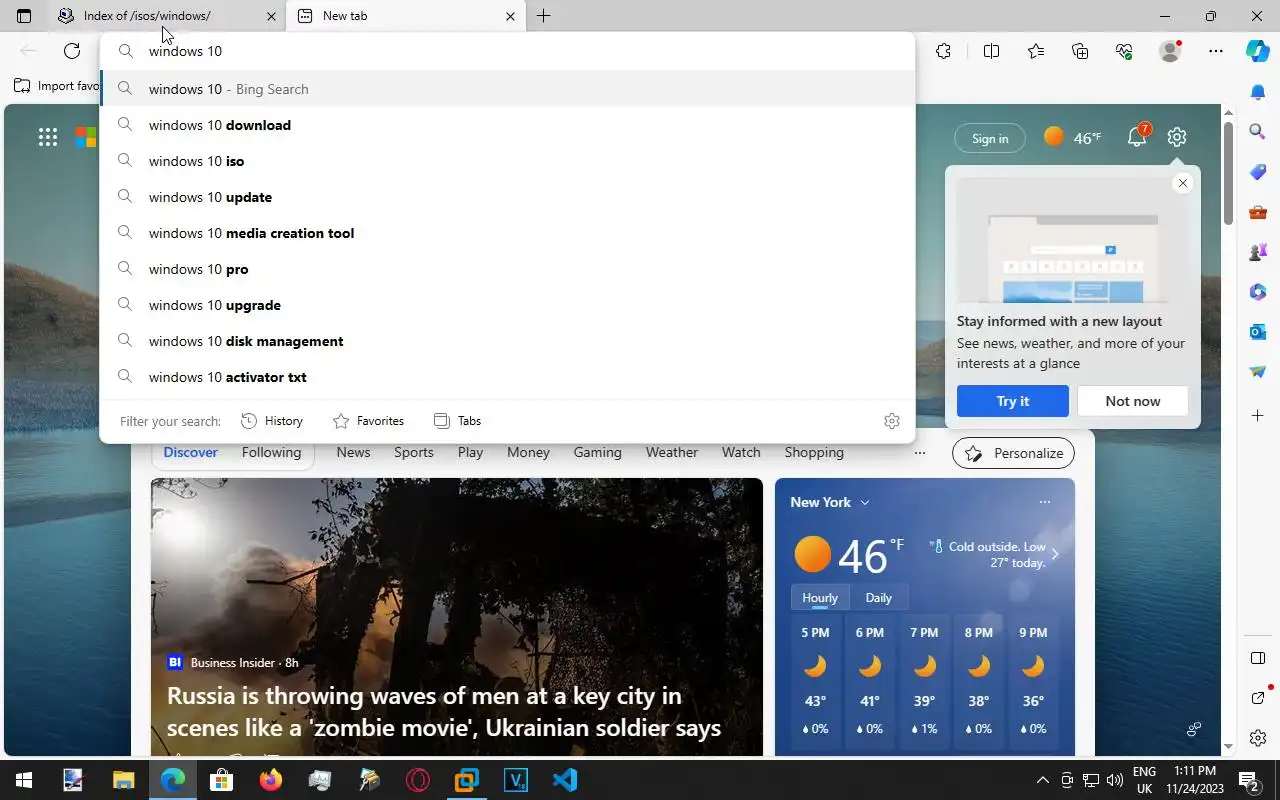
Task: Switch to the Discover feed tab
Action: pyautogui.click(x=190, y=452)
